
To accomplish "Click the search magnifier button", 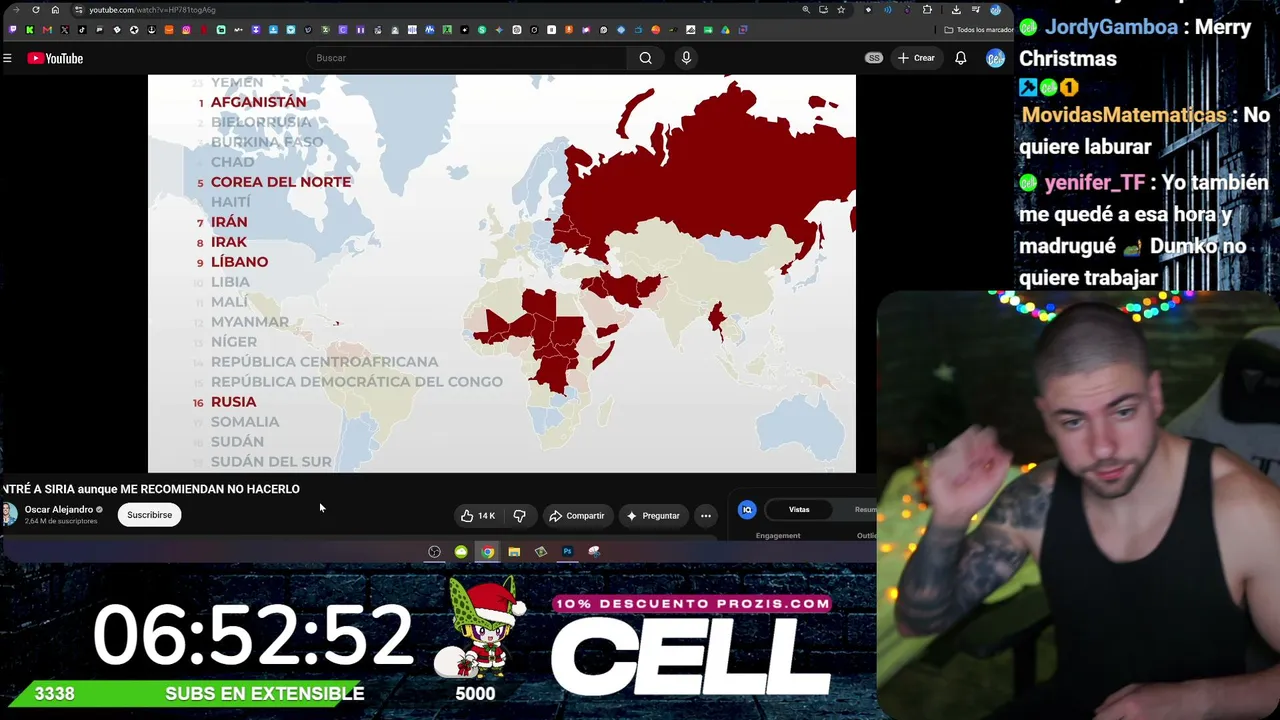I will [645, 58].
